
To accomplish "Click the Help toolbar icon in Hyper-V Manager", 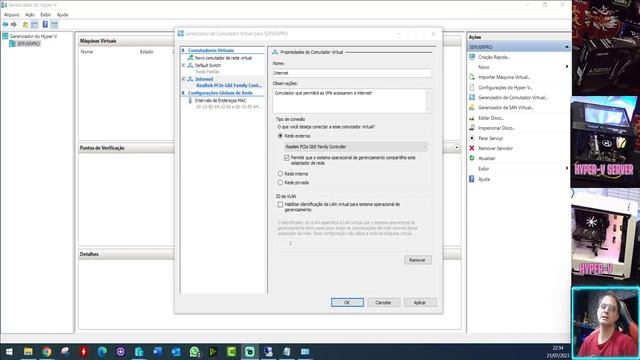I will (x=45, y=24).
